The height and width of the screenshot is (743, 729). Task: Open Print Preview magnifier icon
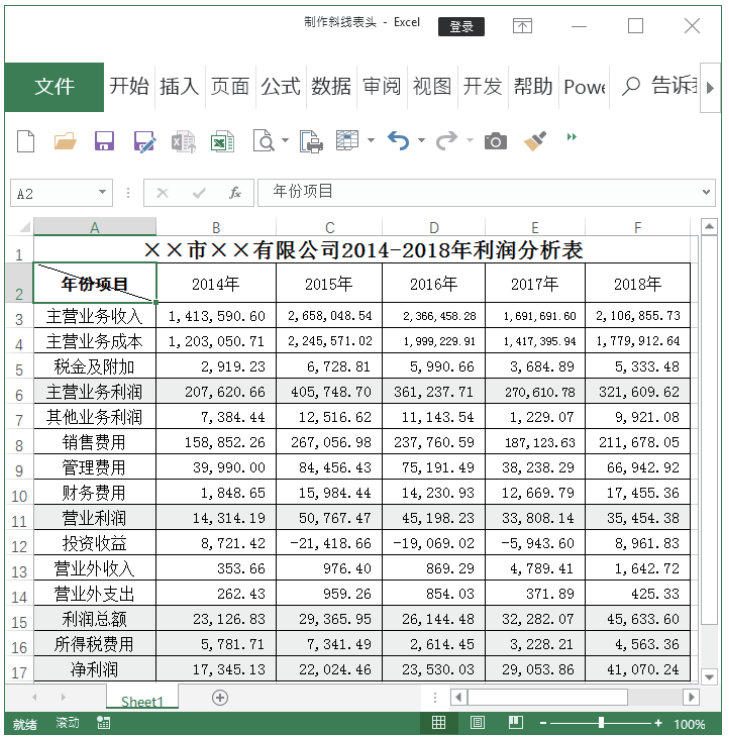click(x=264, y=141)
